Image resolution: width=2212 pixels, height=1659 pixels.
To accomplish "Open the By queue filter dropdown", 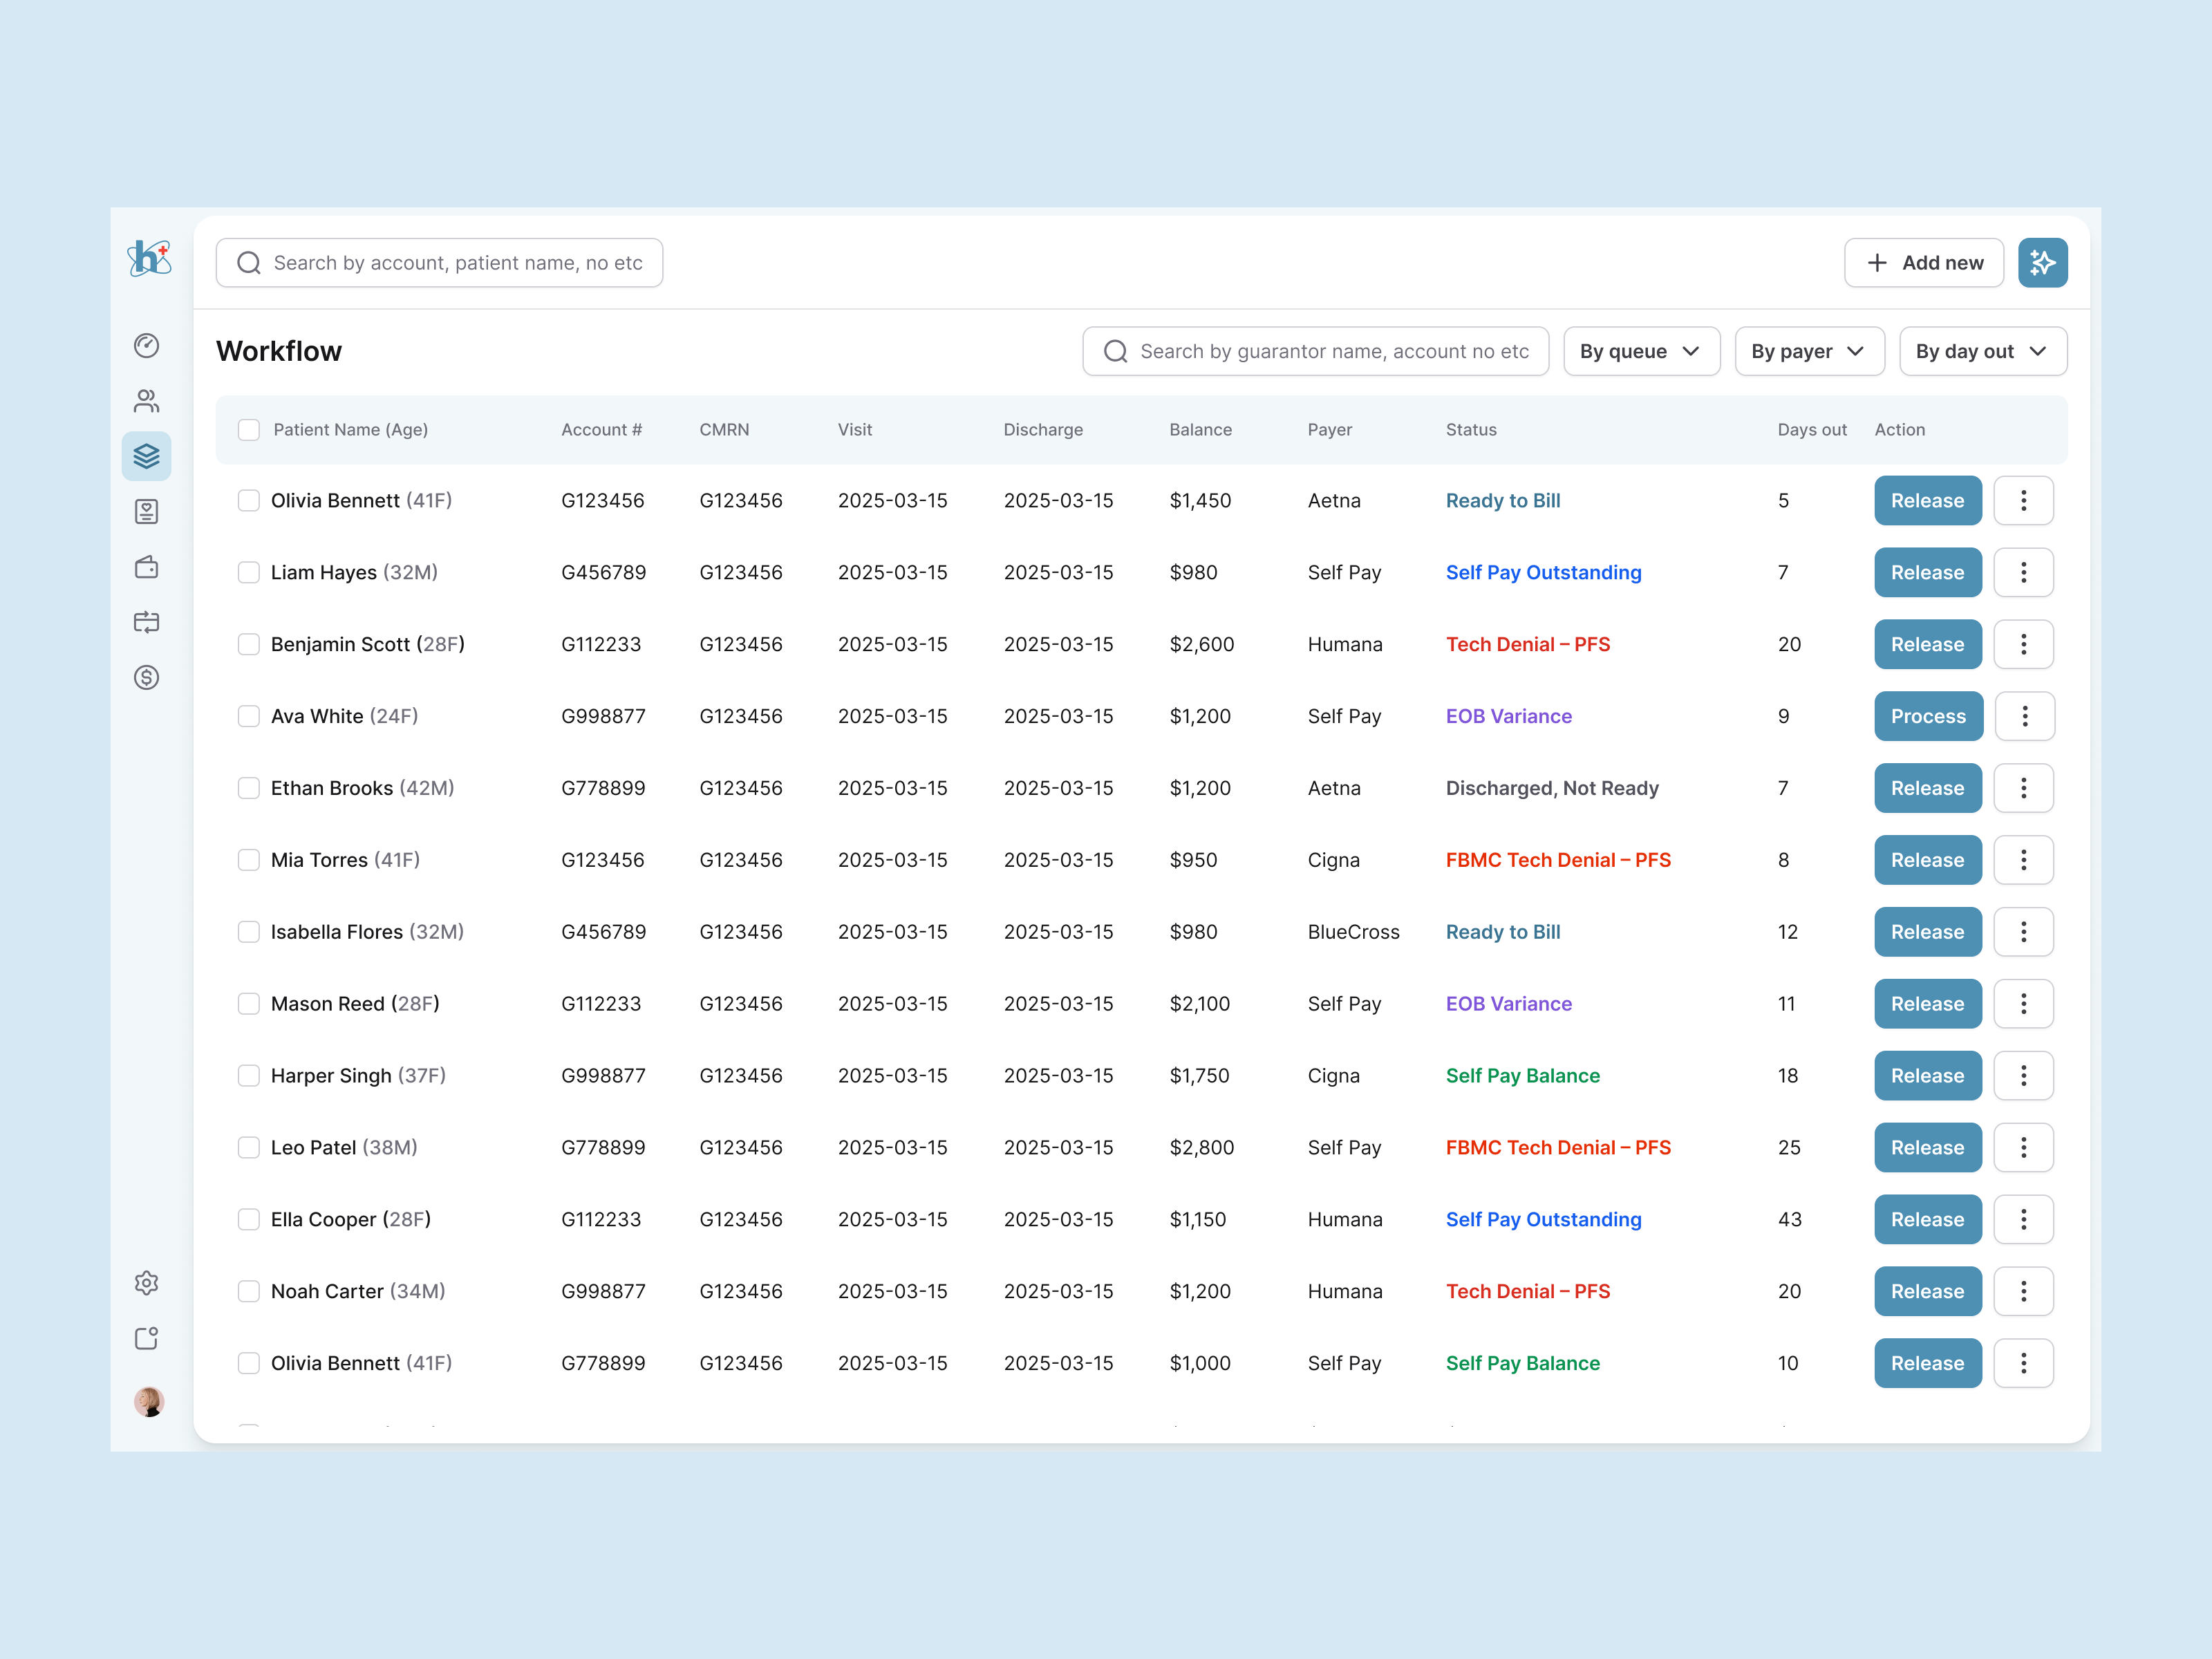I will coord(1641,351).
